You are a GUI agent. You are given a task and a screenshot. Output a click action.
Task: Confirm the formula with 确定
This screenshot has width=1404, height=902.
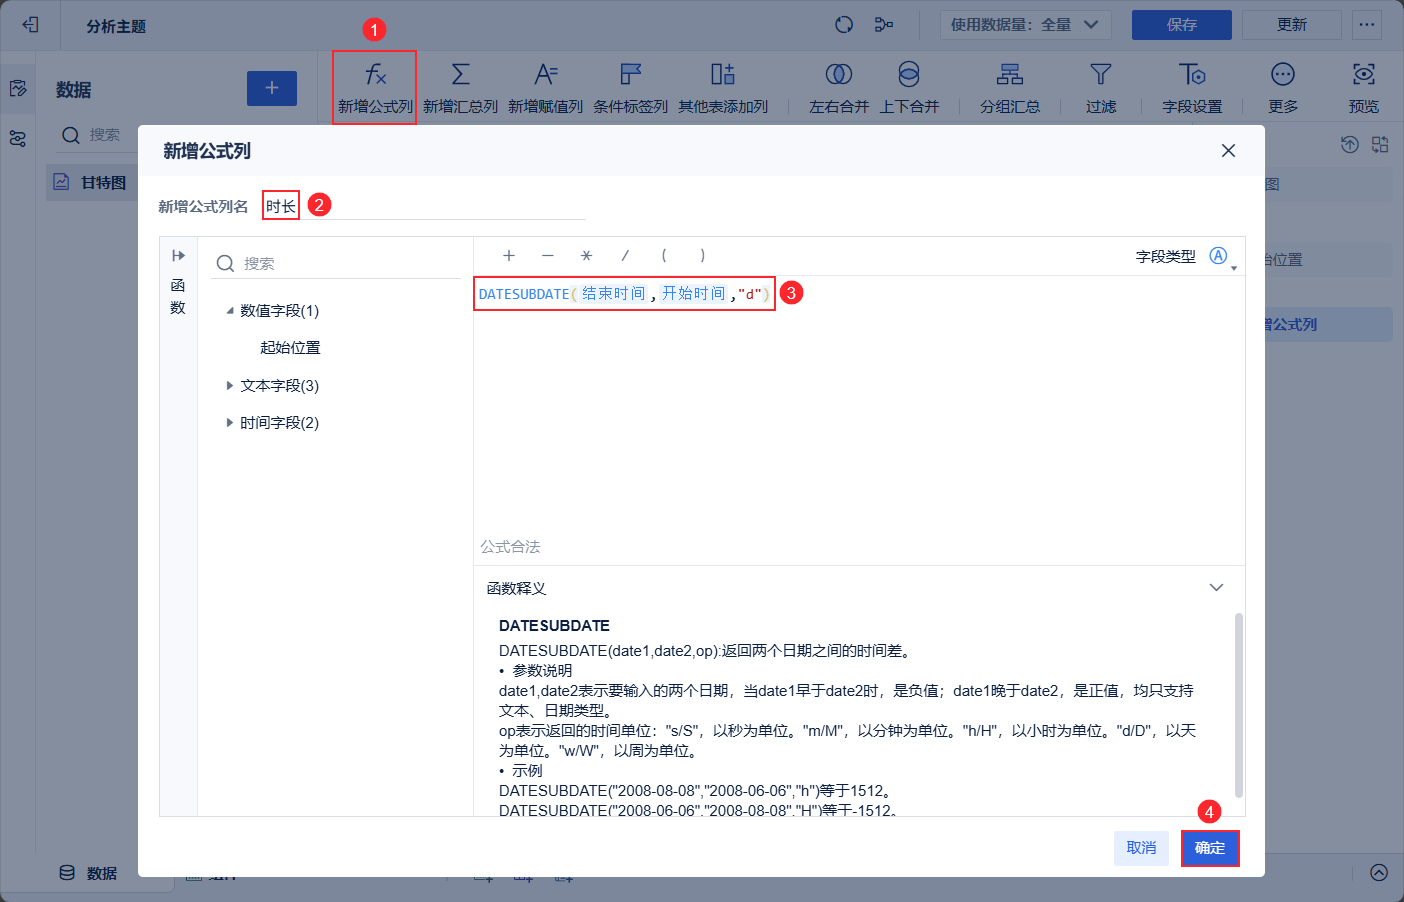[x=1210, y=848]
